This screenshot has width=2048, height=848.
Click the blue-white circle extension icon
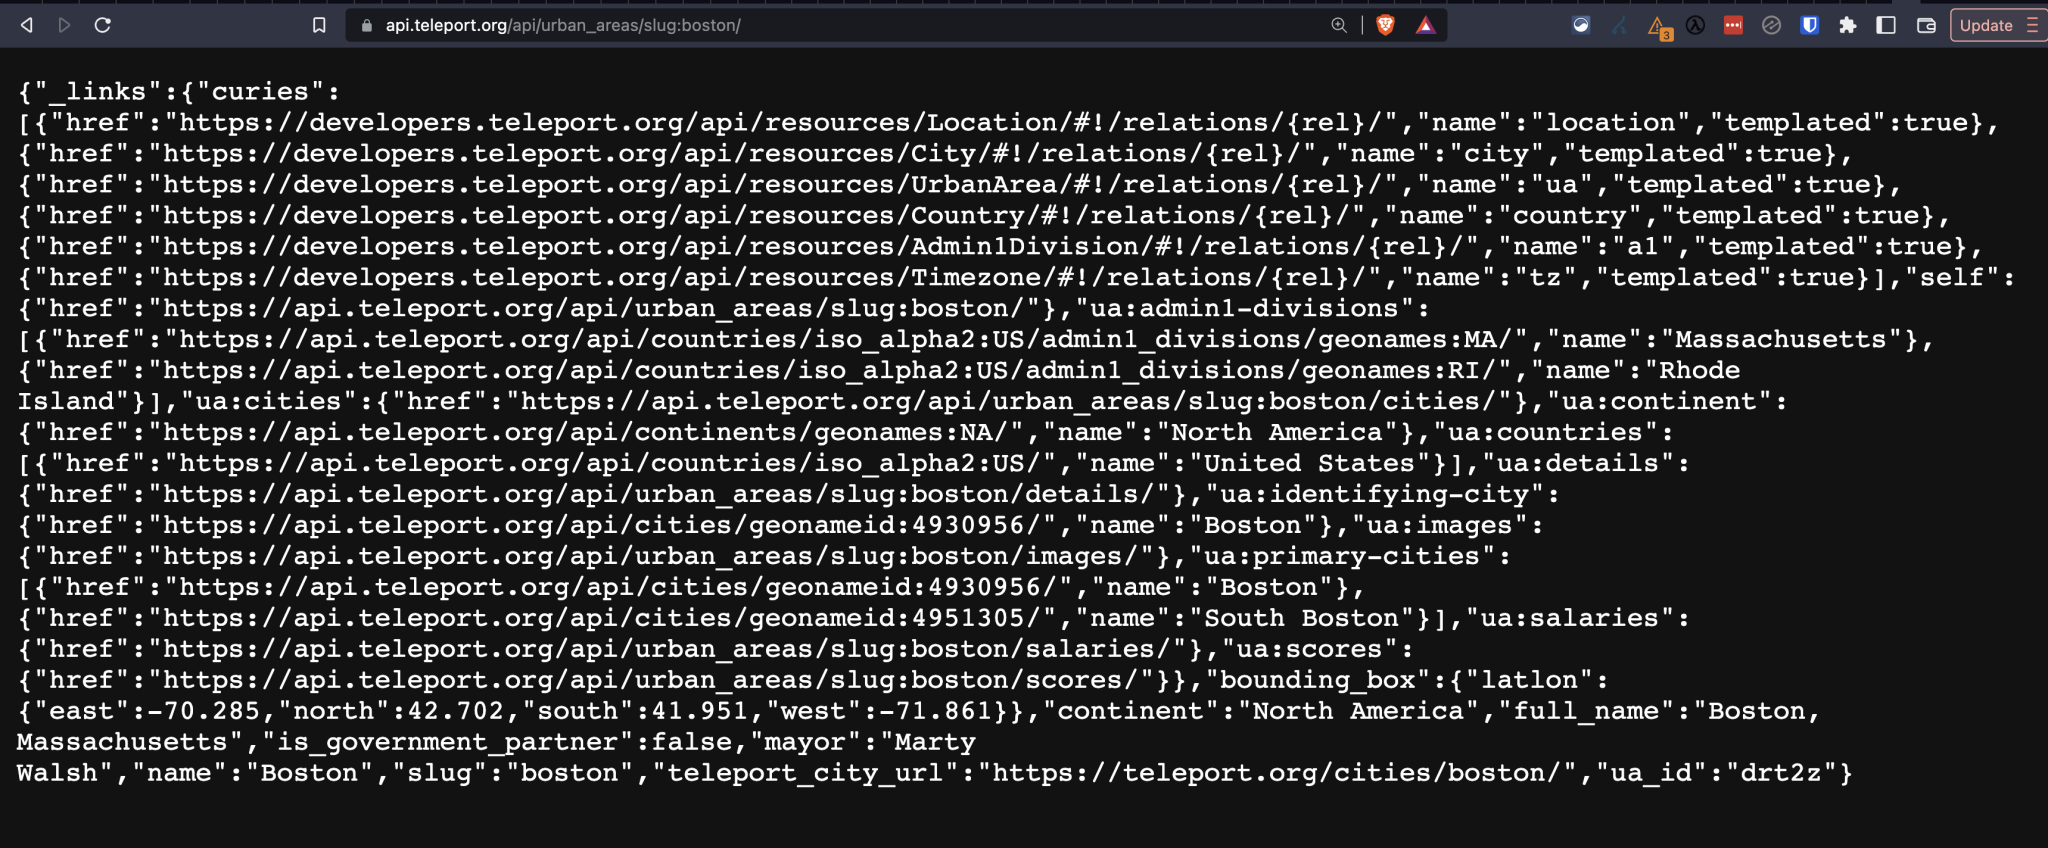pos(1581,25)
